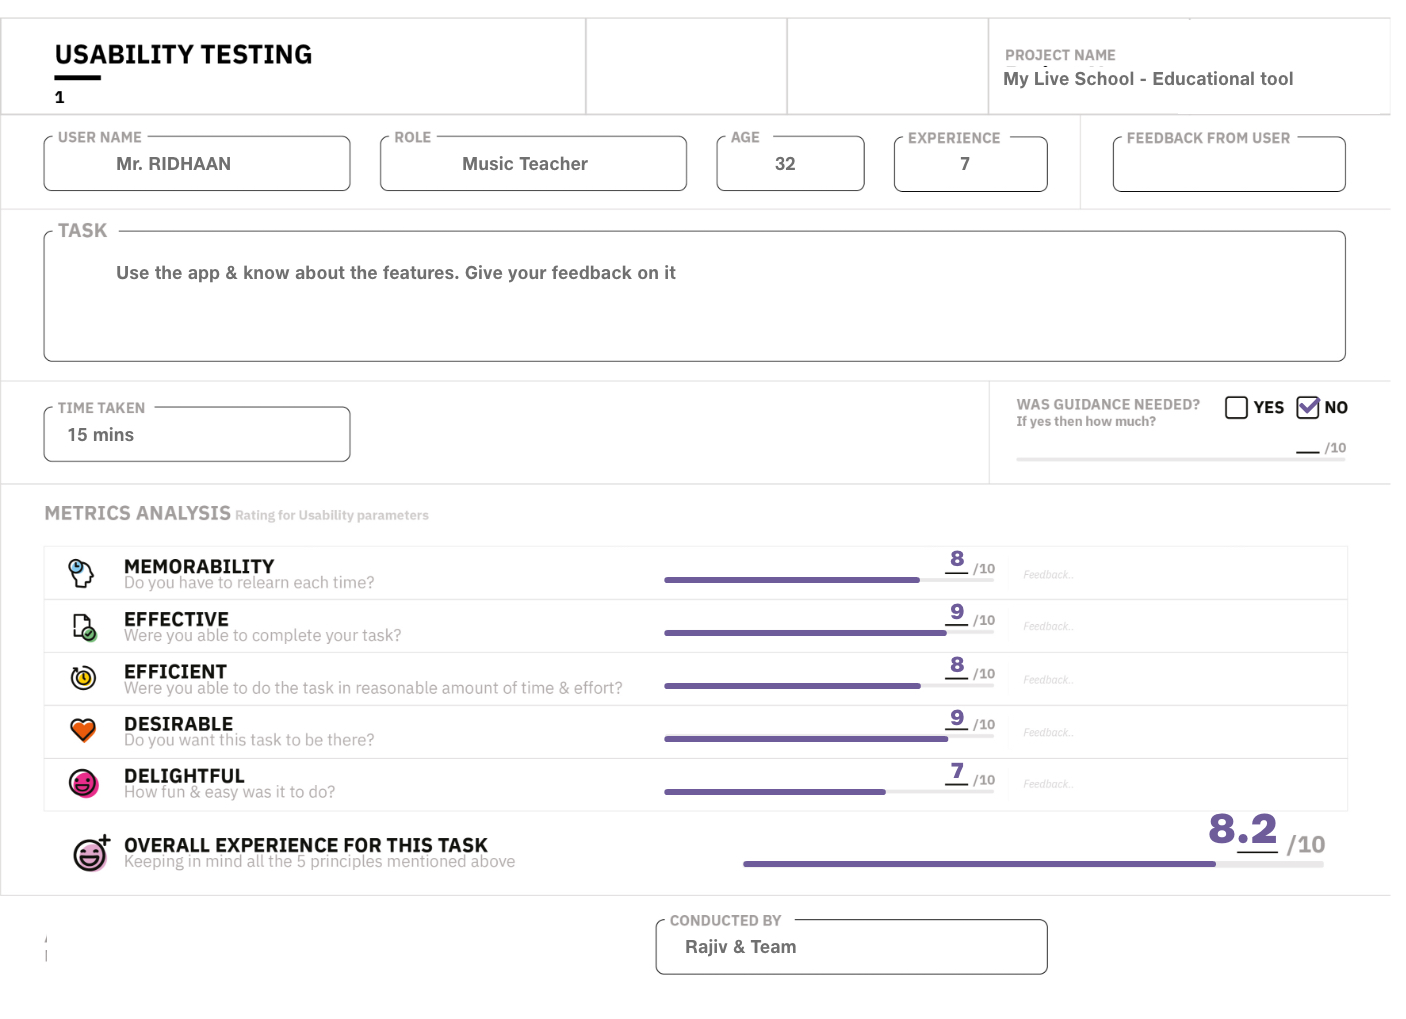Viewport: 1406px width, 1019px height.
Task: Click the Overall Experience score bar
Action: 980,864
